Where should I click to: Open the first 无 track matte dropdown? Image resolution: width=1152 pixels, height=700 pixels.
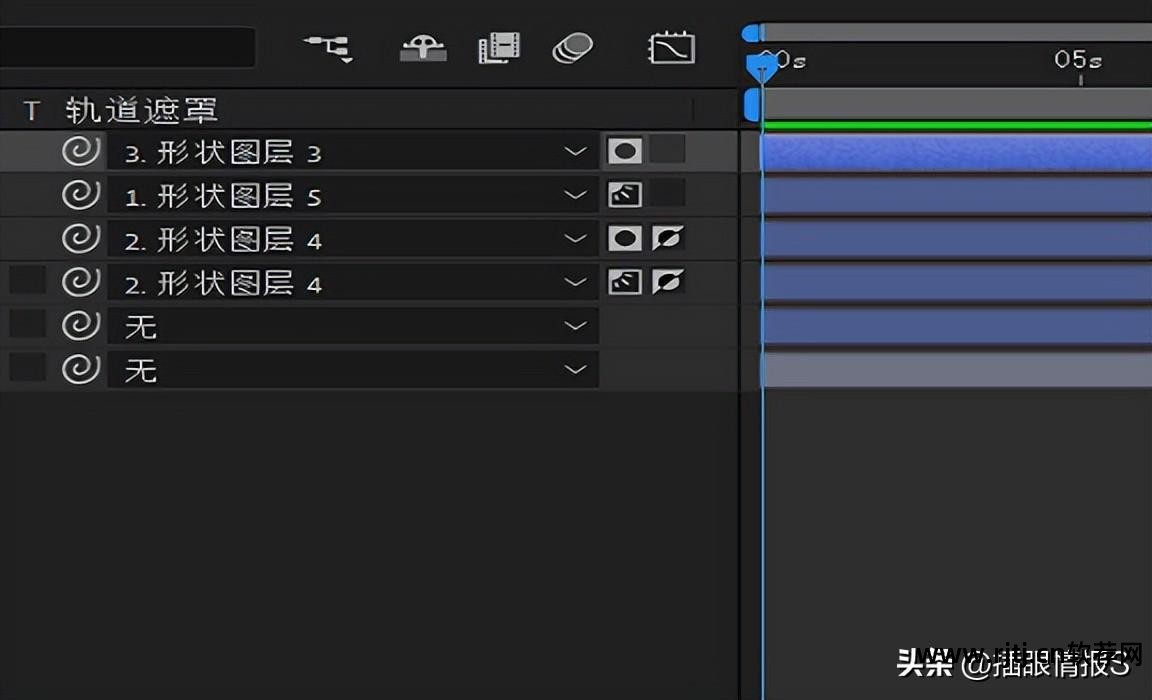click(575, 326)
